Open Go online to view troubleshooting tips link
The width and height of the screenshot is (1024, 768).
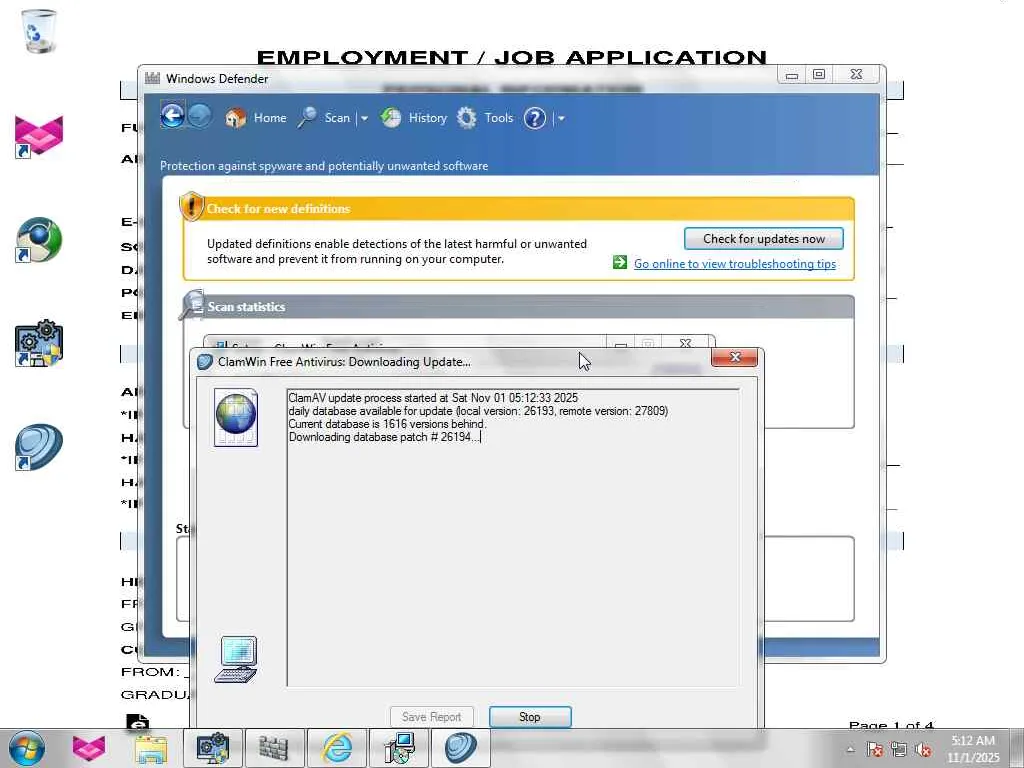click(x=735, y=264)
